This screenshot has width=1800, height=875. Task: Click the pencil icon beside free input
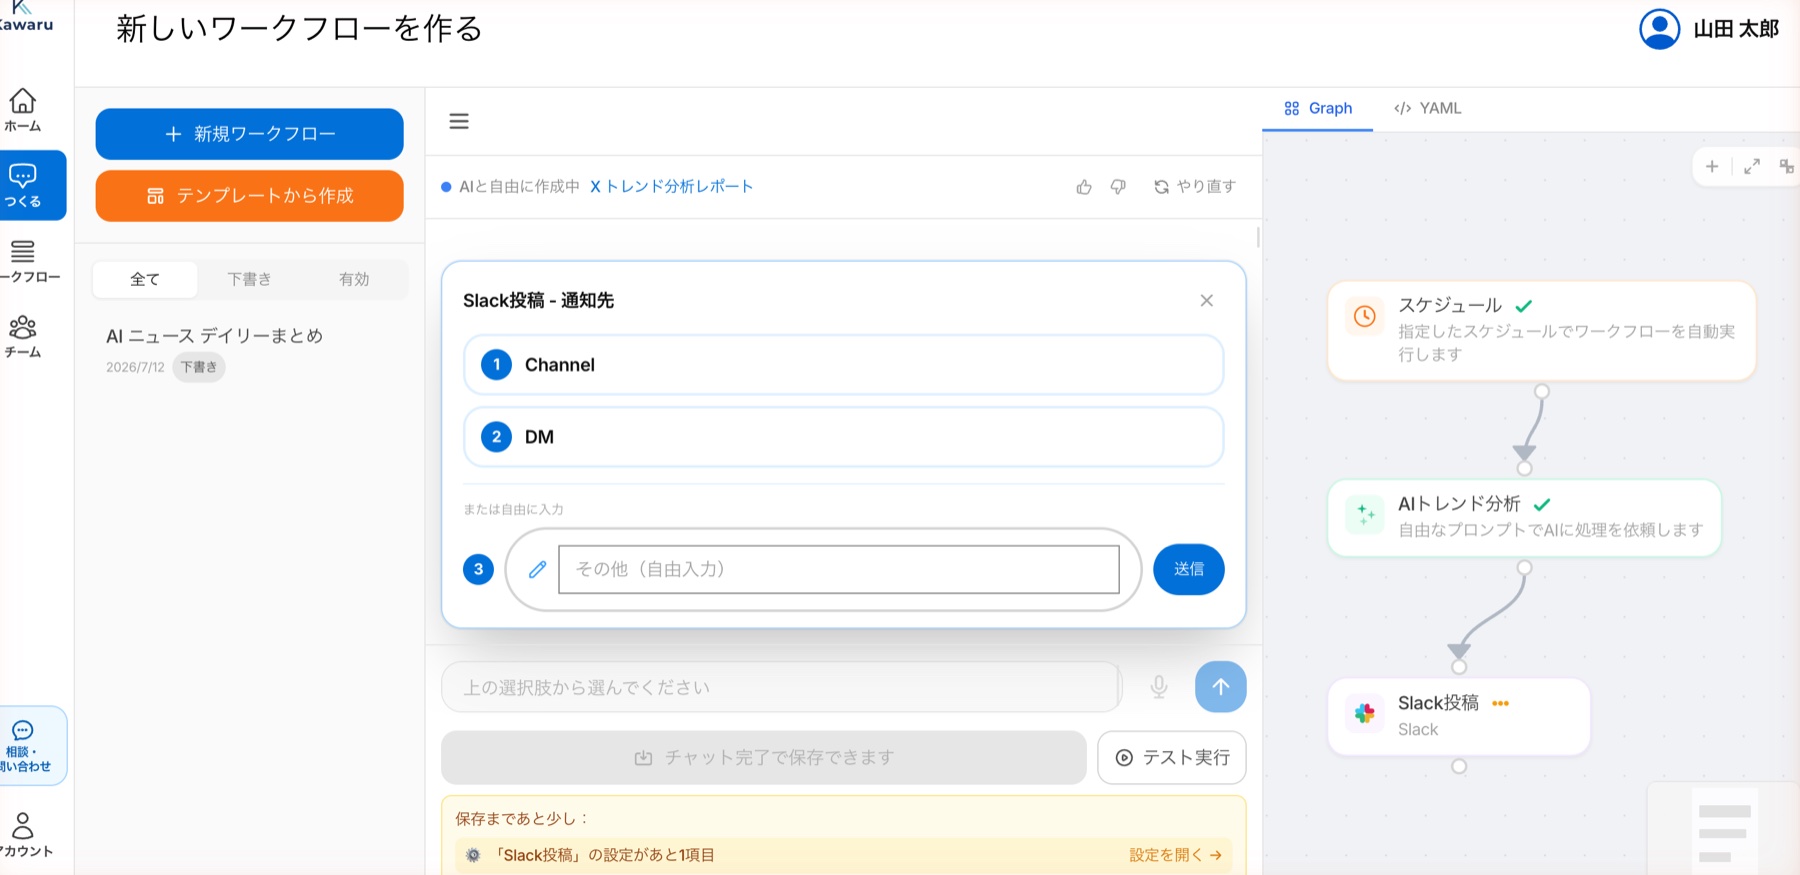pyautogui.click(x=537, y=569)
